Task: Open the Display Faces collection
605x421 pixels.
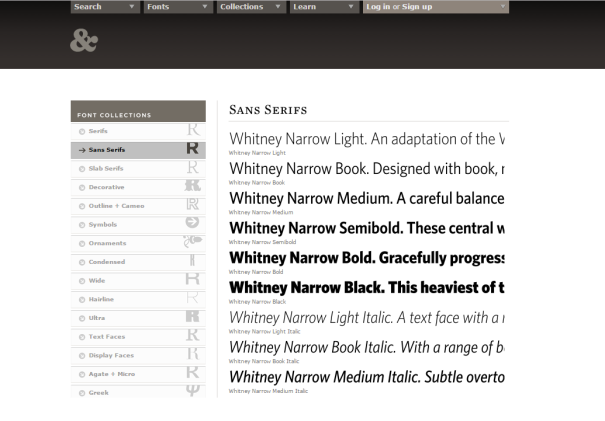Action: pyautogui.click(x=138, y=356)
